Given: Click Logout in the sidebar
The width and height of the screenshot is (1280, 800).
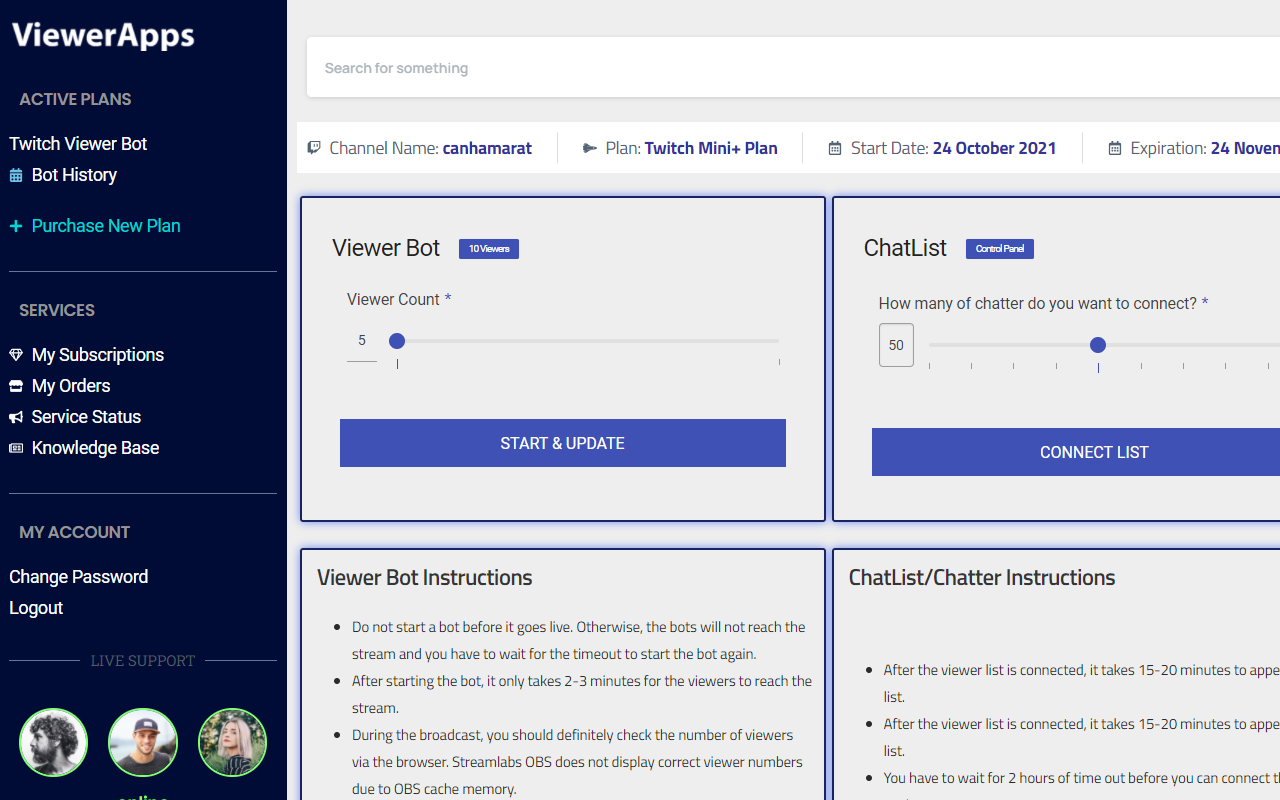Looking at the screenshot, I should click(x=36, y=608).
